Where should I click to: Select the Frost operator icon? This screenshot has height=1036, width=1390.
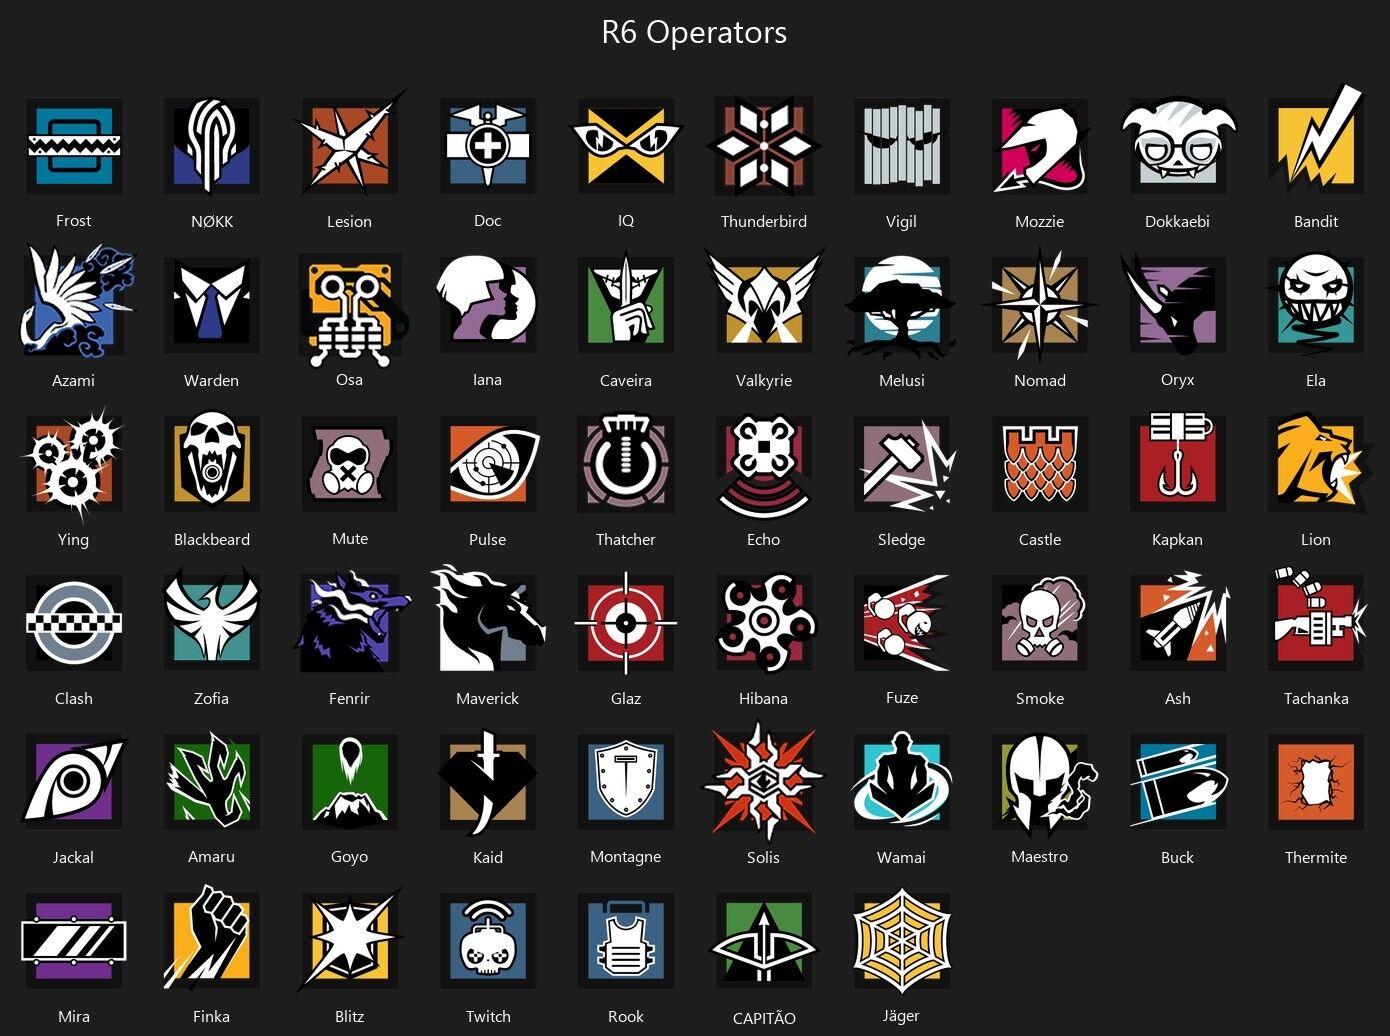point(74,146)
